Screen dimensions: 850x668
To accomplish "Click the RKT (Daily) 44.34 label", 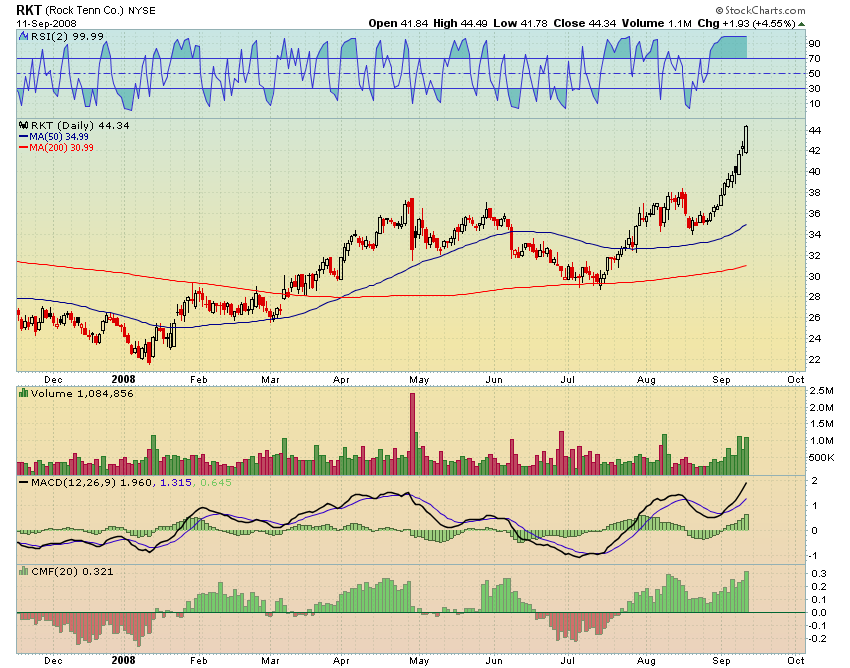I will coord(80,125).
